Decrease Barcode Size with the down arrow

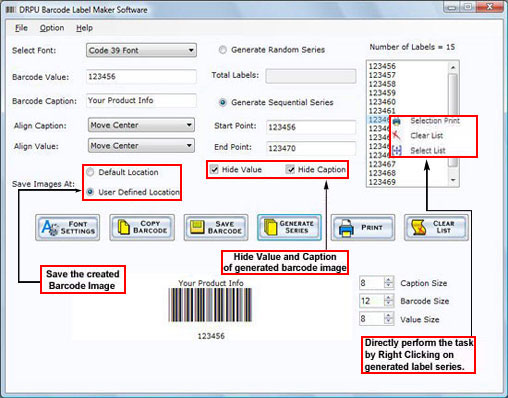point(388,304)
